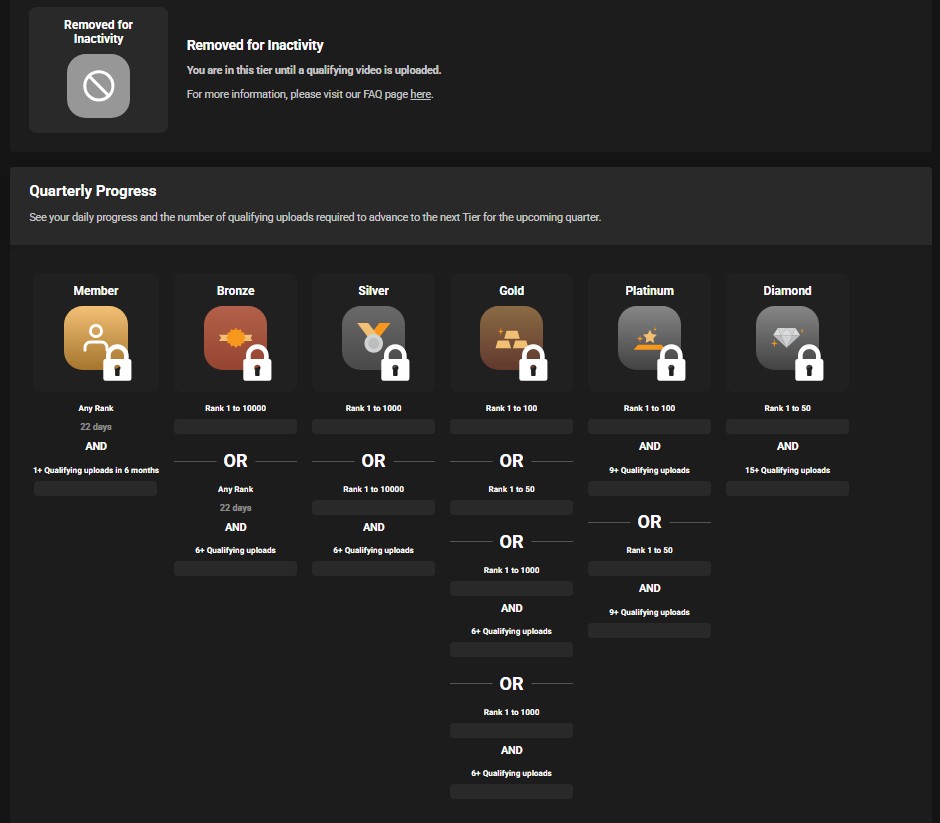
Task: Click Silver's Rank 1 to 1000 progress bar
Action: (373, 427)
